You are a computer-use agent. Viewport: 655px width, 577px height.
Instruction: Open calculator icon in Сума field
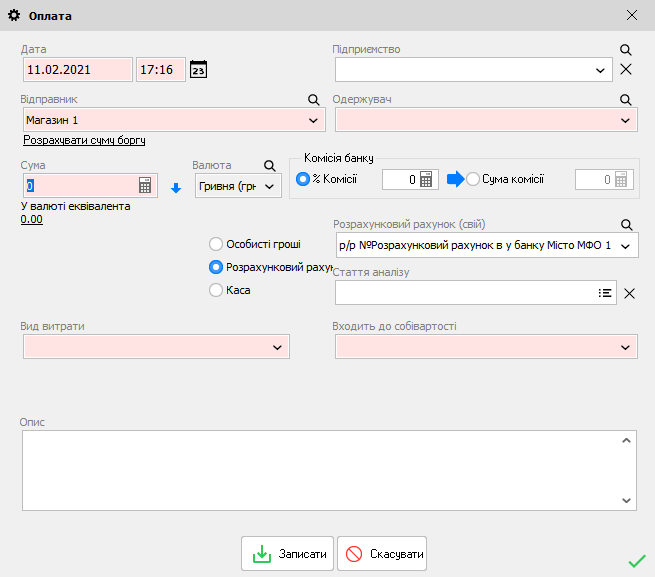[x=145, y=186]
